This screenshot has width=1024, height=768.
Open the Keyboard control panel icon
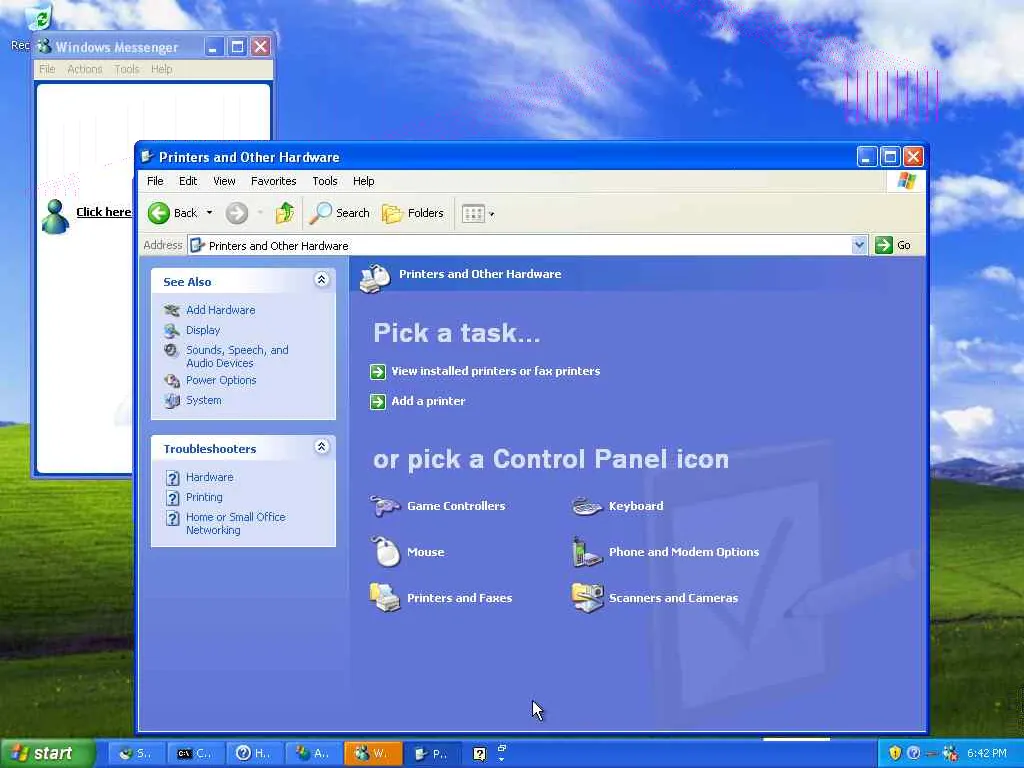click(x=586, y=506)
